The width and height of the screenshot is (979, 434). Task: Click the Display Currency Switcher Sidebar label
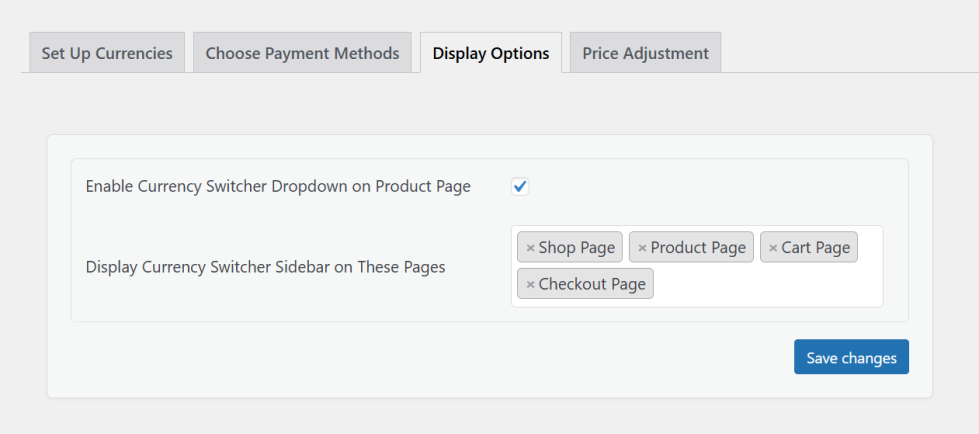[265, 267]
